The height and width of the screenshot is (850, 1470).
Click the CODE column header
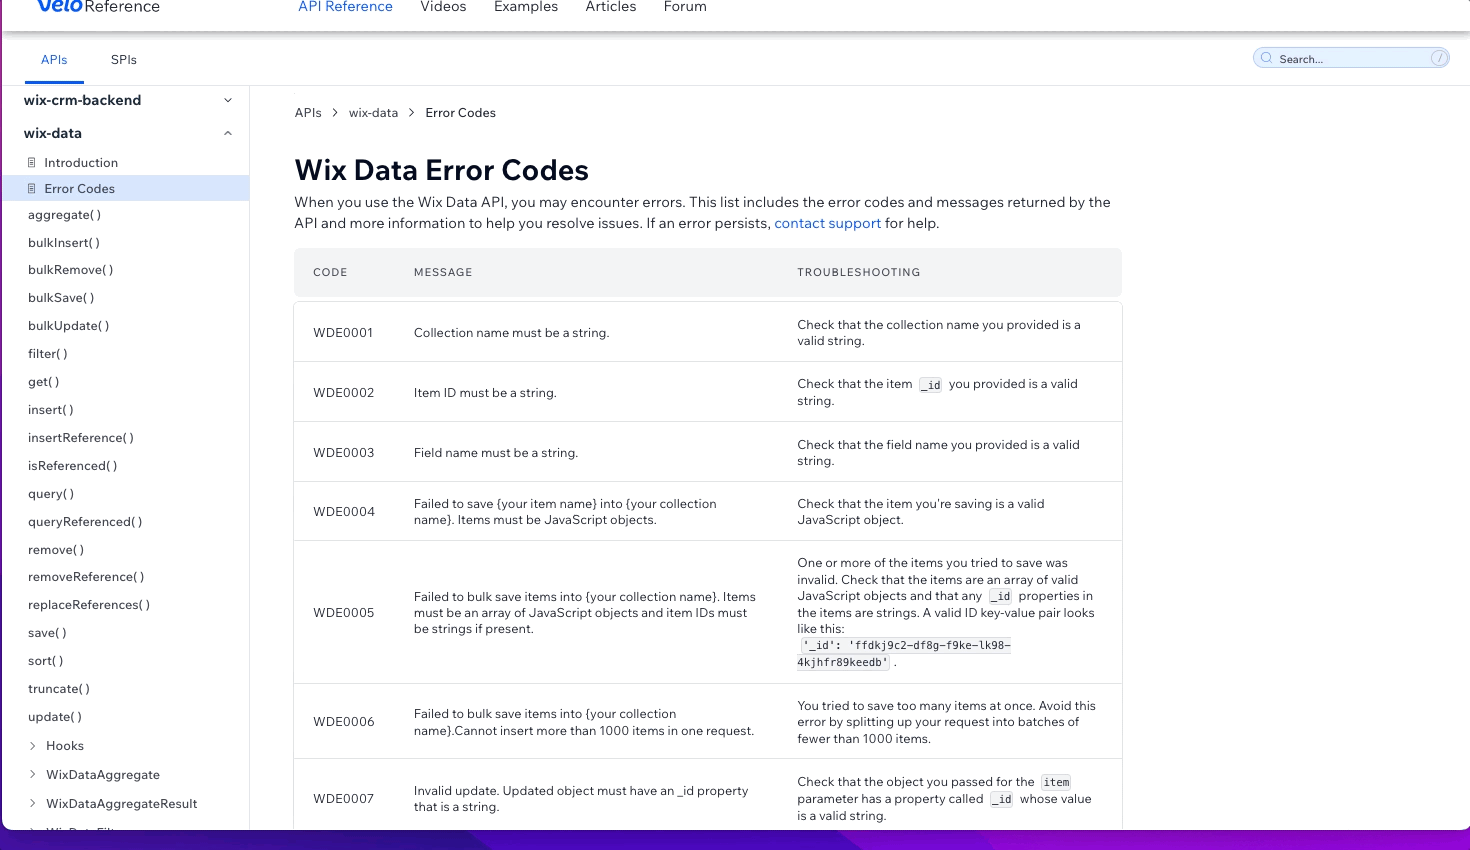point(330,272)
